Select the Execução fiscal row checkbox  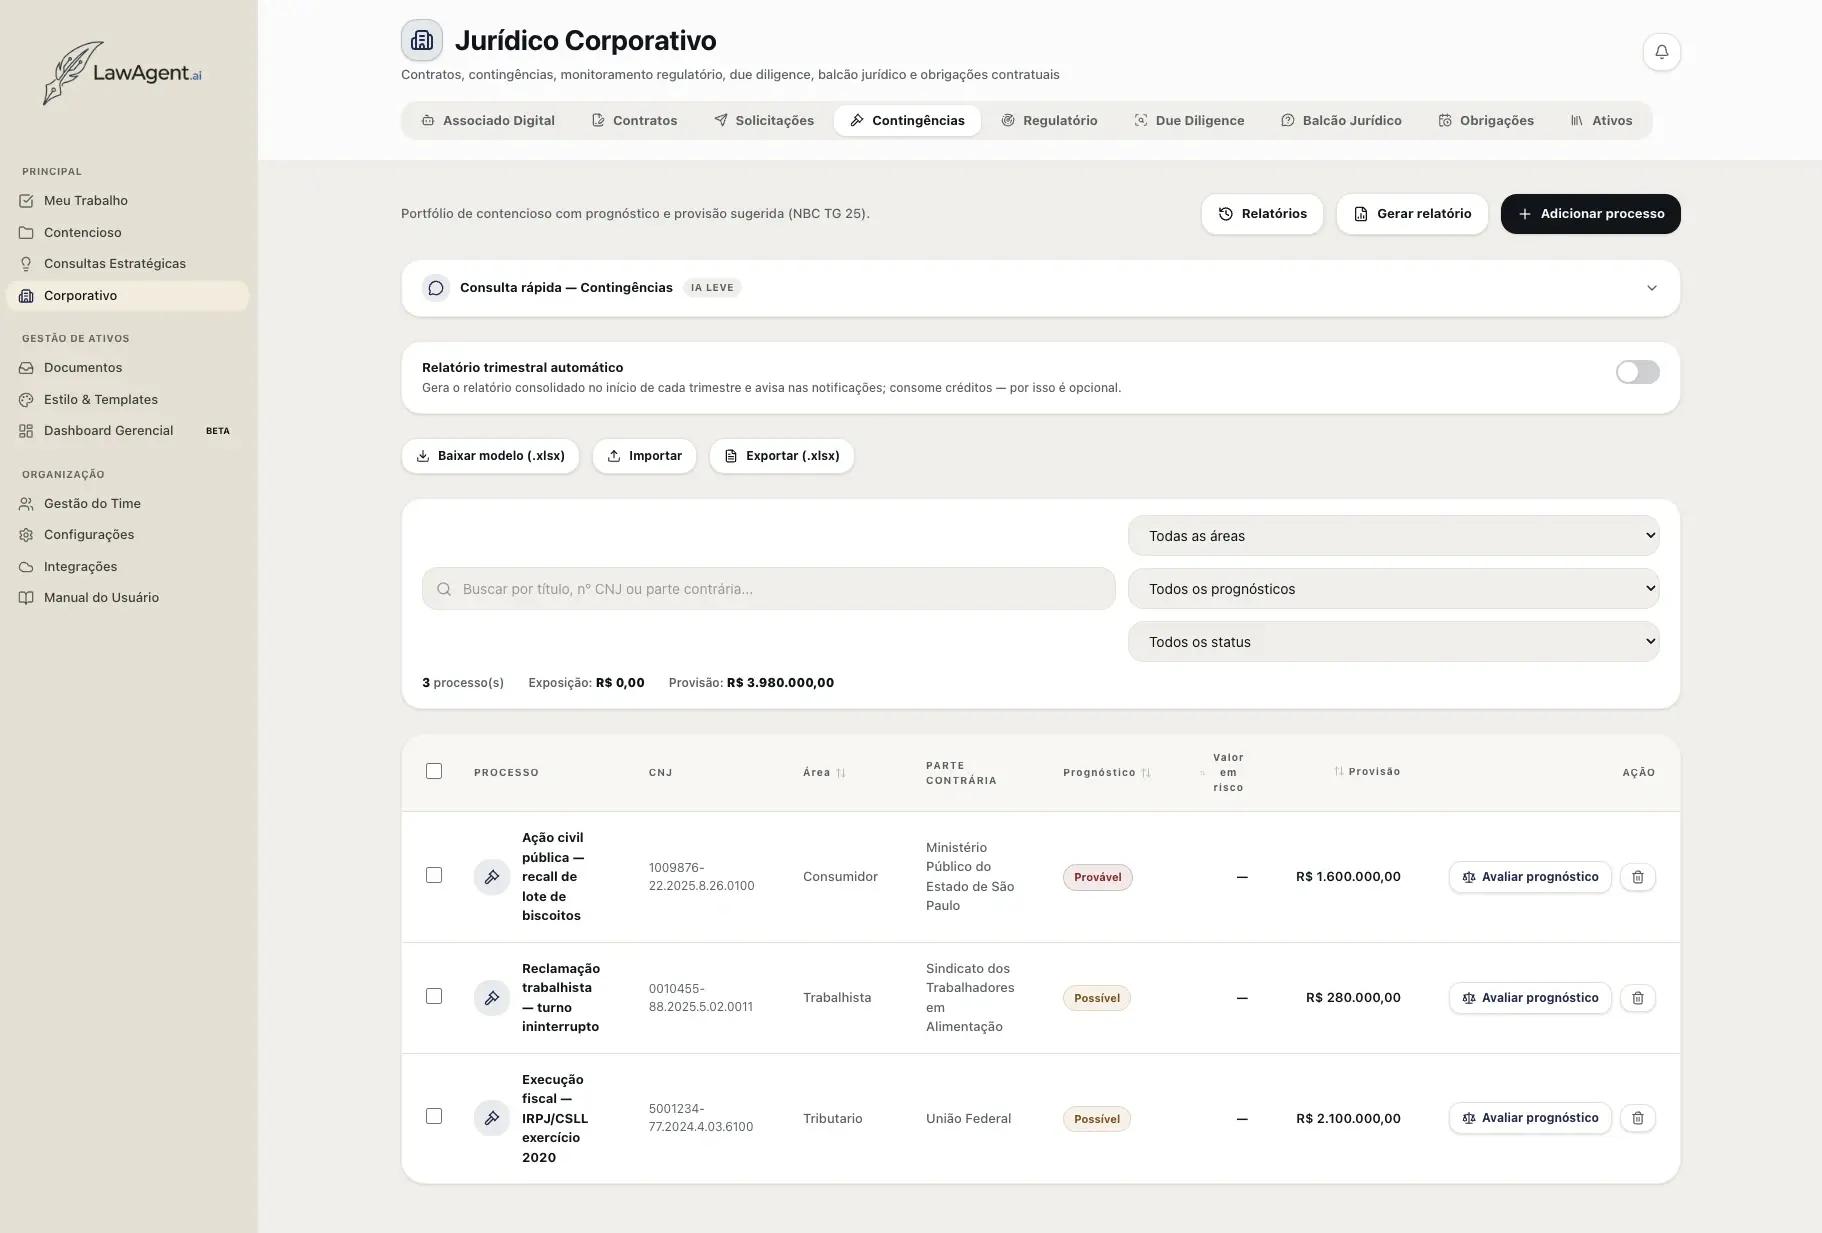(434, 1116)
